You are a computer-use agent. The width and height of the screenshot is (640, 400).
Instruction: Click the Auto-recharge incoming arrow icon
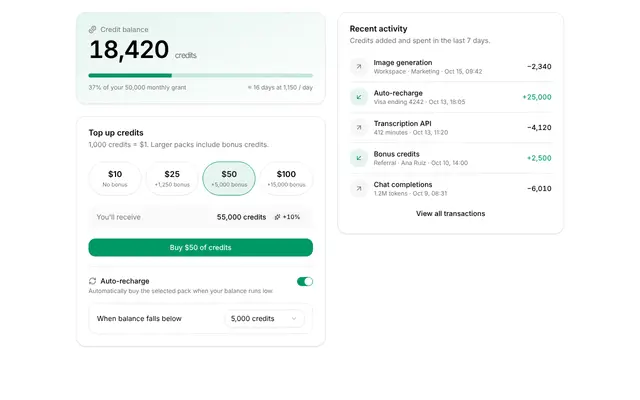359,97
